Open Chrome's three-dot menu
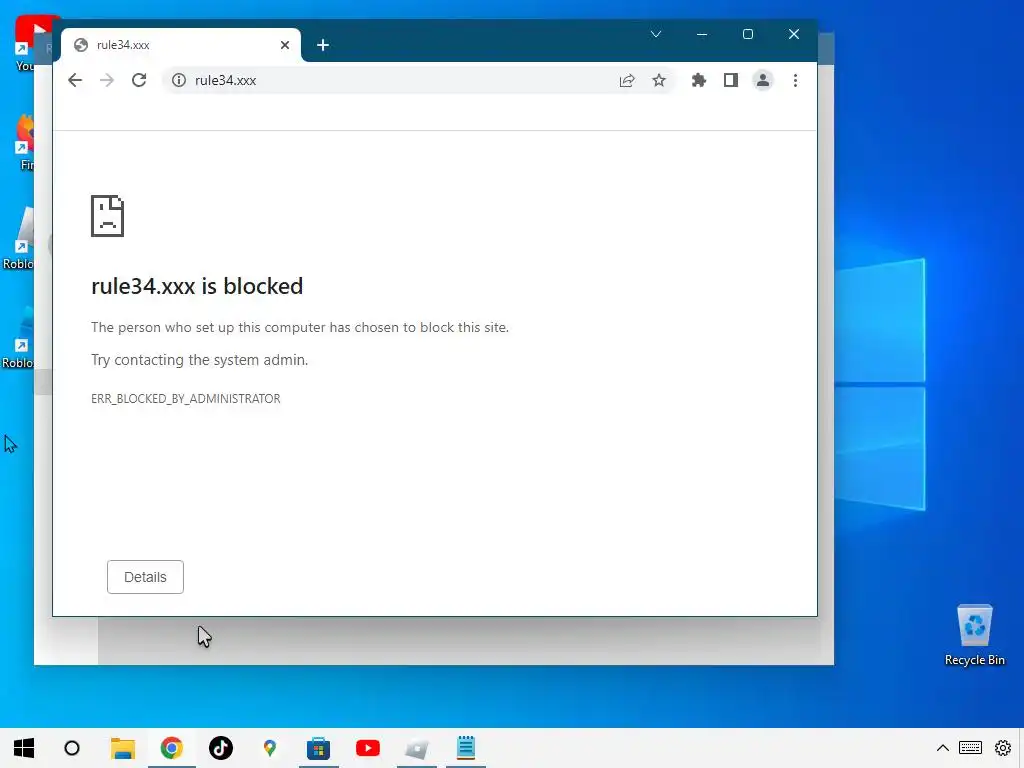 pyautogui.click(x=795, y=80)
